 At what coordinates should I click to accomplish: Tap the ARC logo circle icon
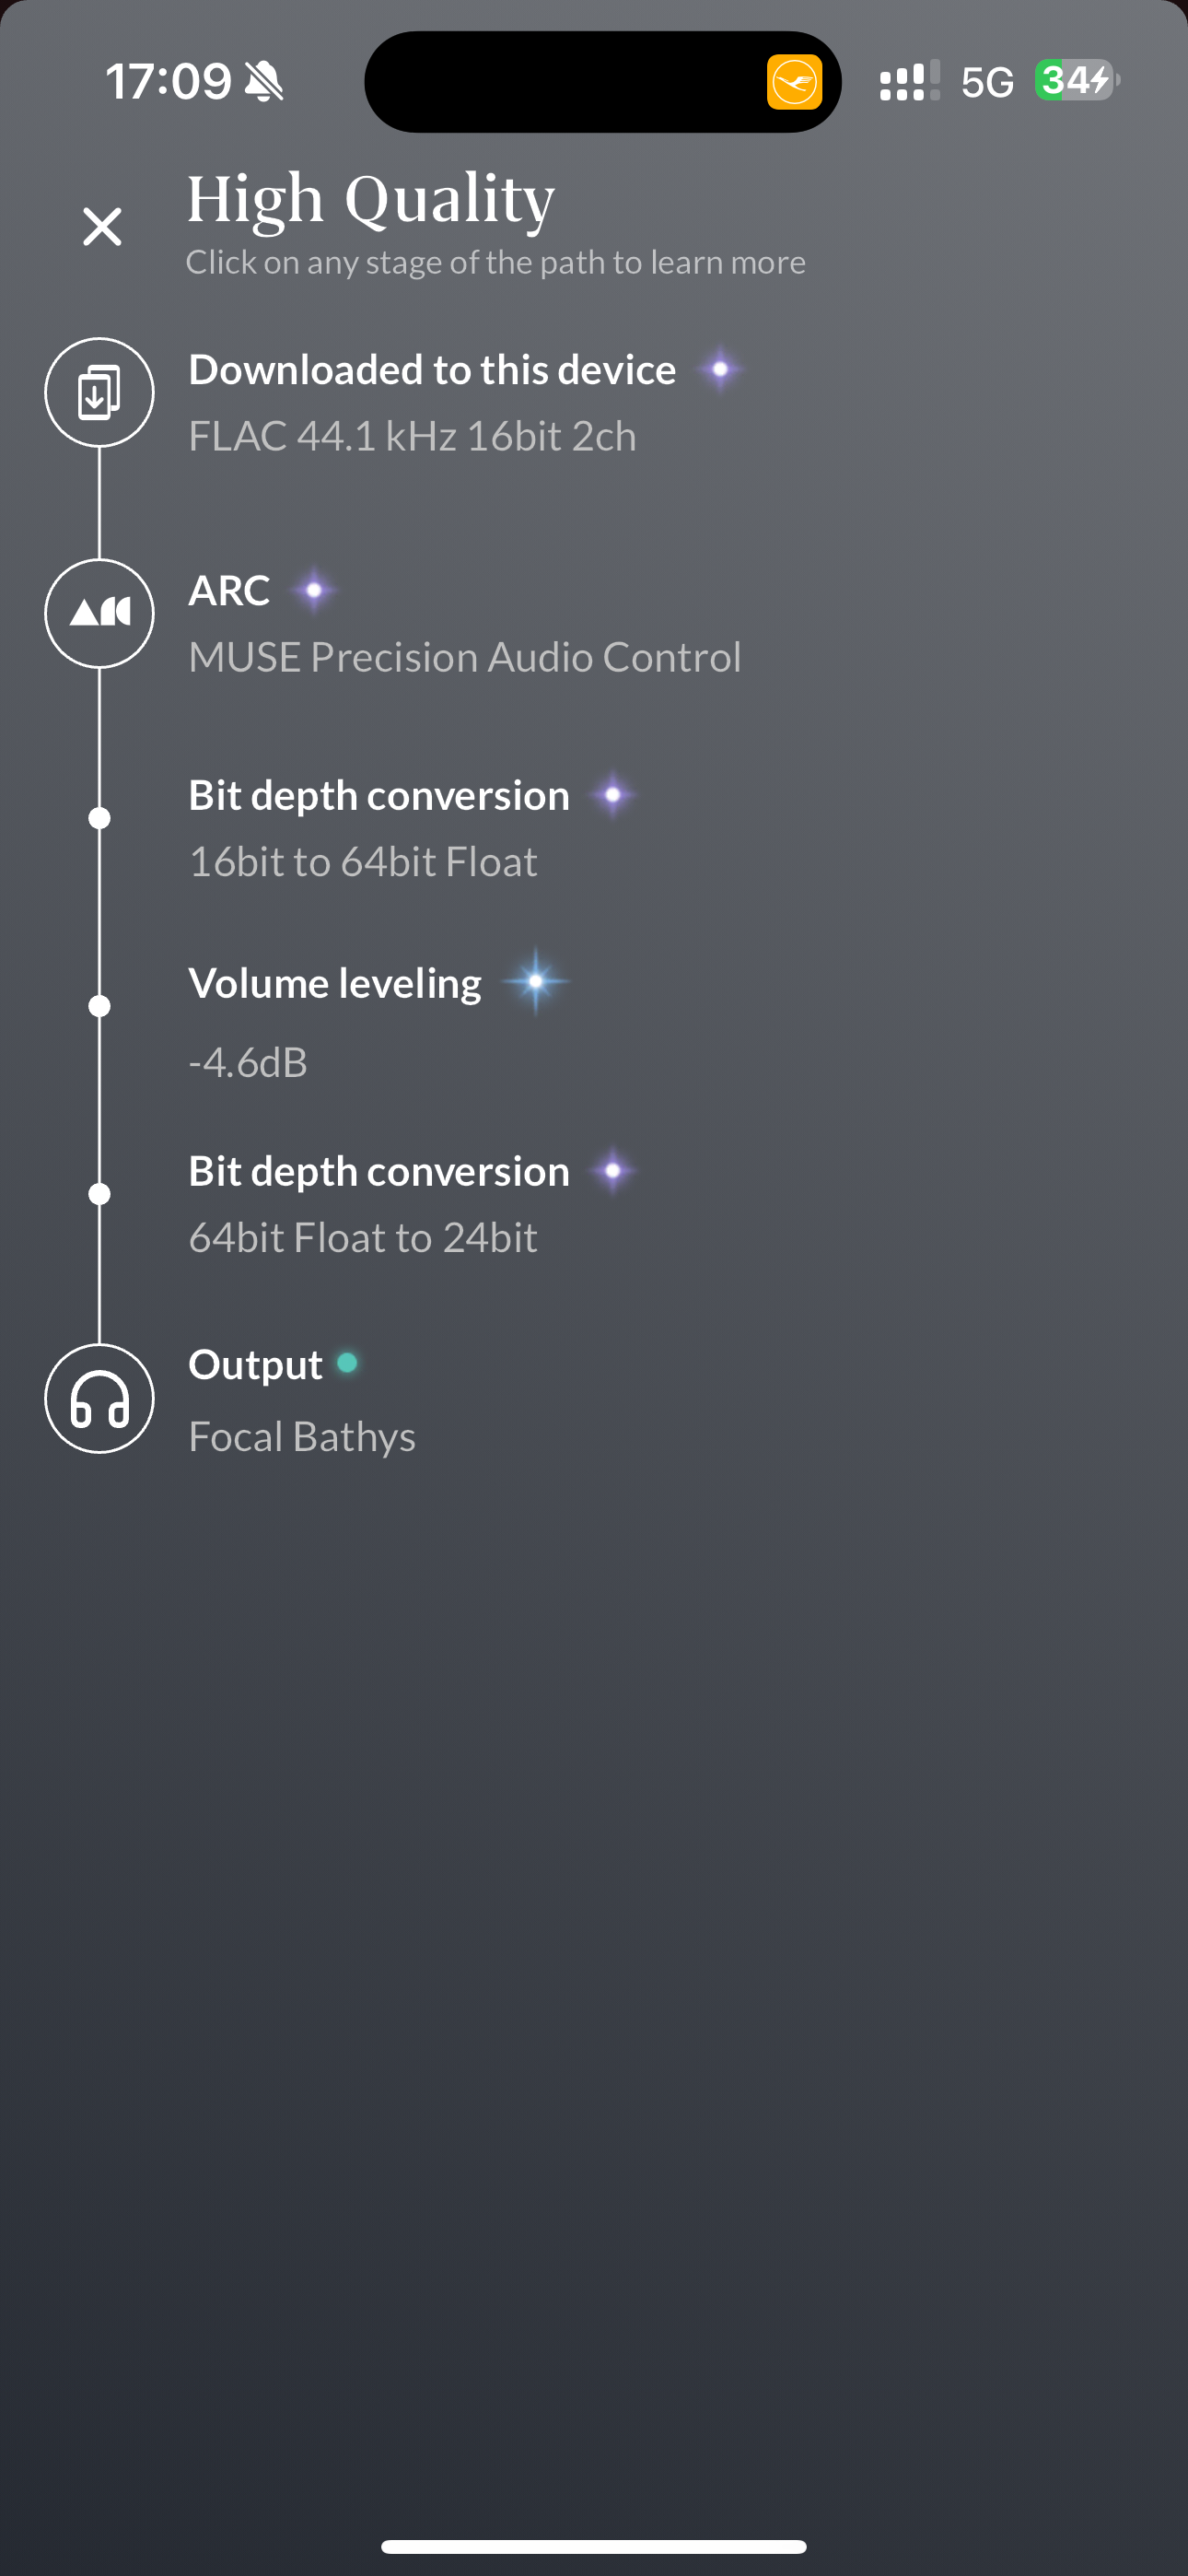tap(99, 613)
